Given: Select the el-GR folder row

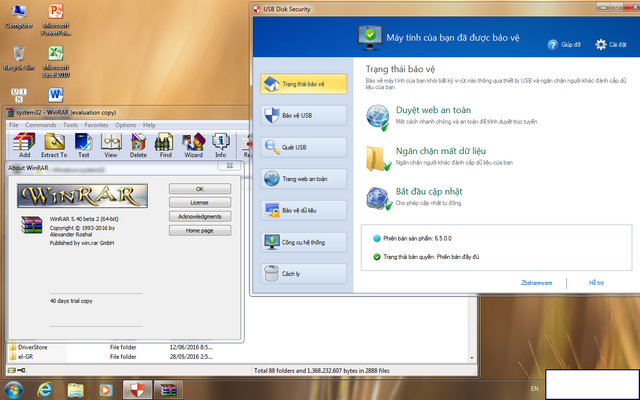Looking at the screenshot, I should 110,357.
